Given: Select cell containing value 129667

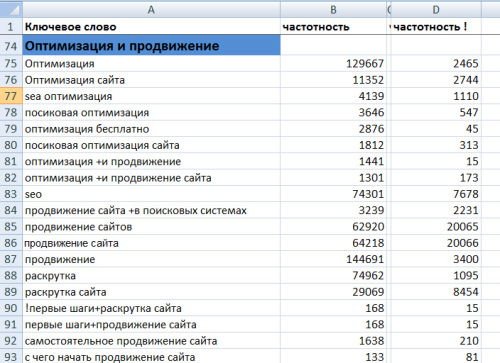Looking at the screenshot, I should pyautogui.click(x=333, y=63).
